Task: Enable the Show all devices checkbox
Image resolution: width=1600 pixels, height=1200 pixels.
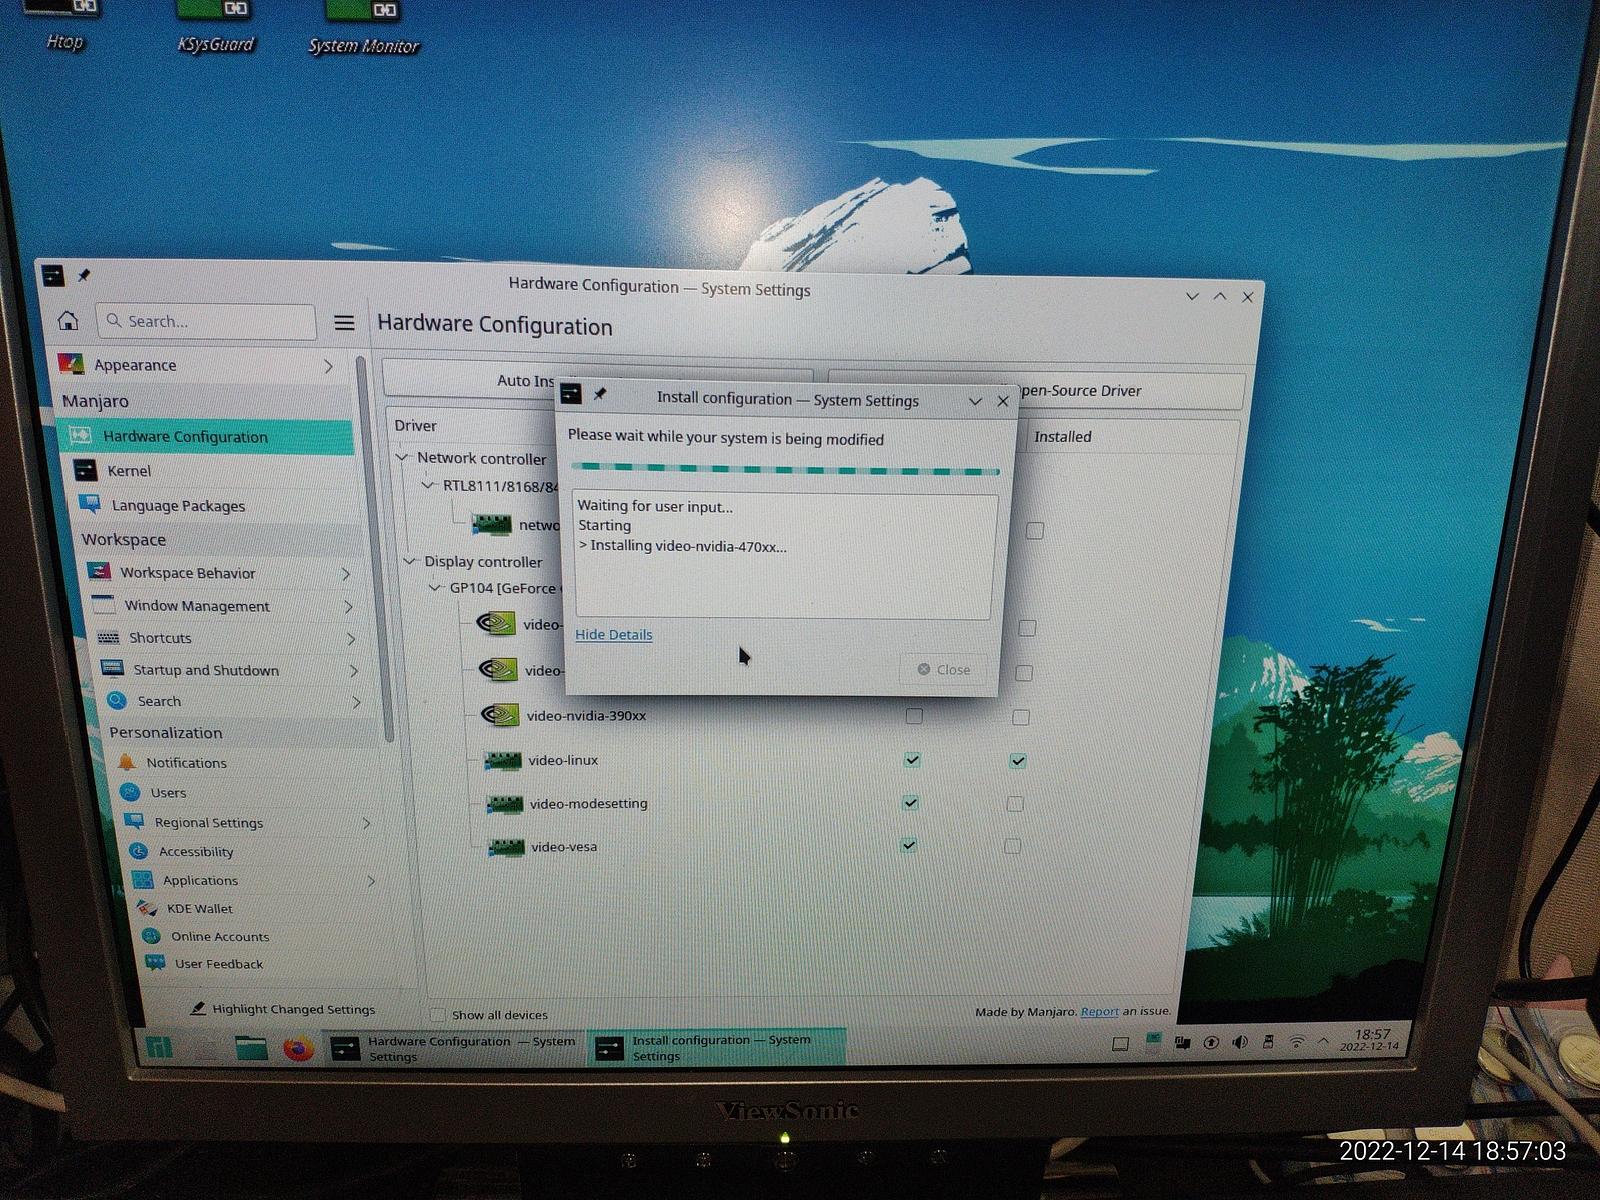Action: pos(438,1014)
